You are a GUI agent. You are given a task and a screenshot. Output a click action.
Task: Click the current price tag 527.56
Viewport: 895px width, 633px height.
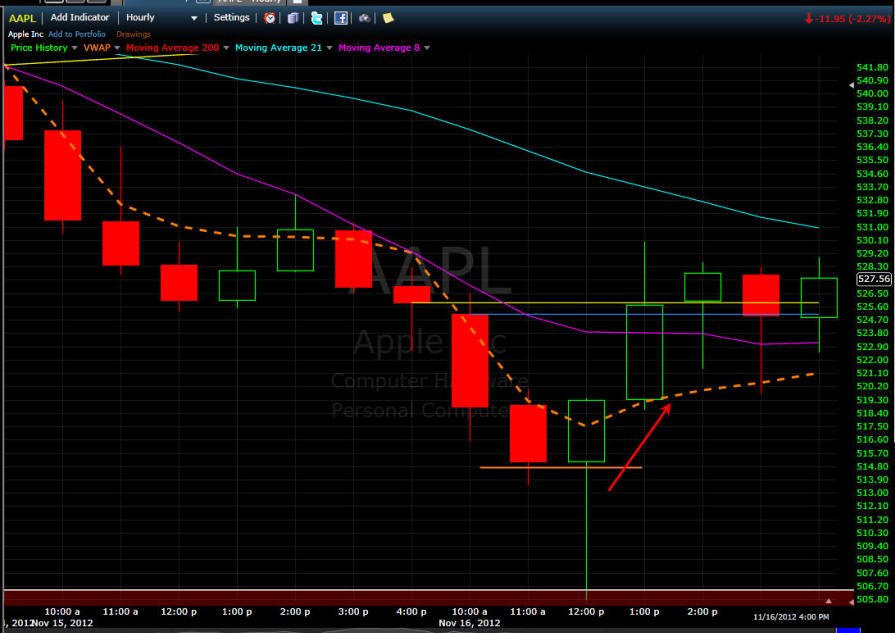874,279
